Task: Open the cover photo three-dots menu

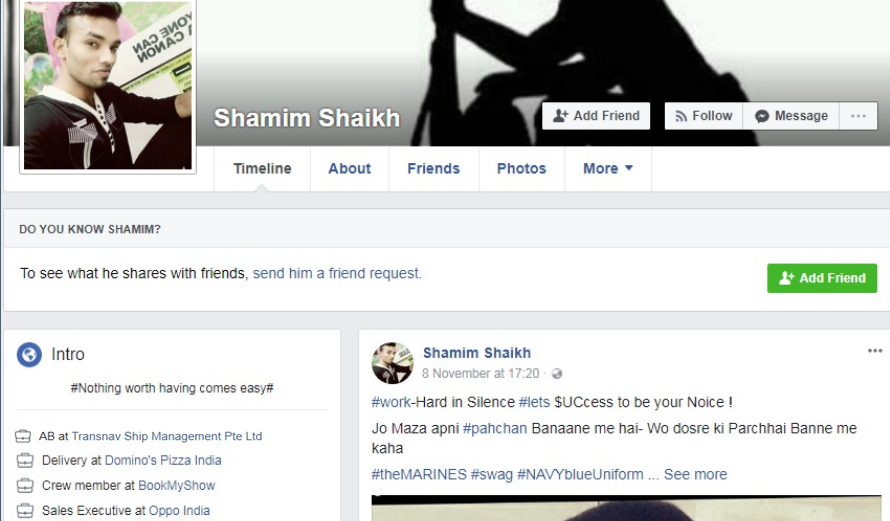Action: (x=858, y=116)
